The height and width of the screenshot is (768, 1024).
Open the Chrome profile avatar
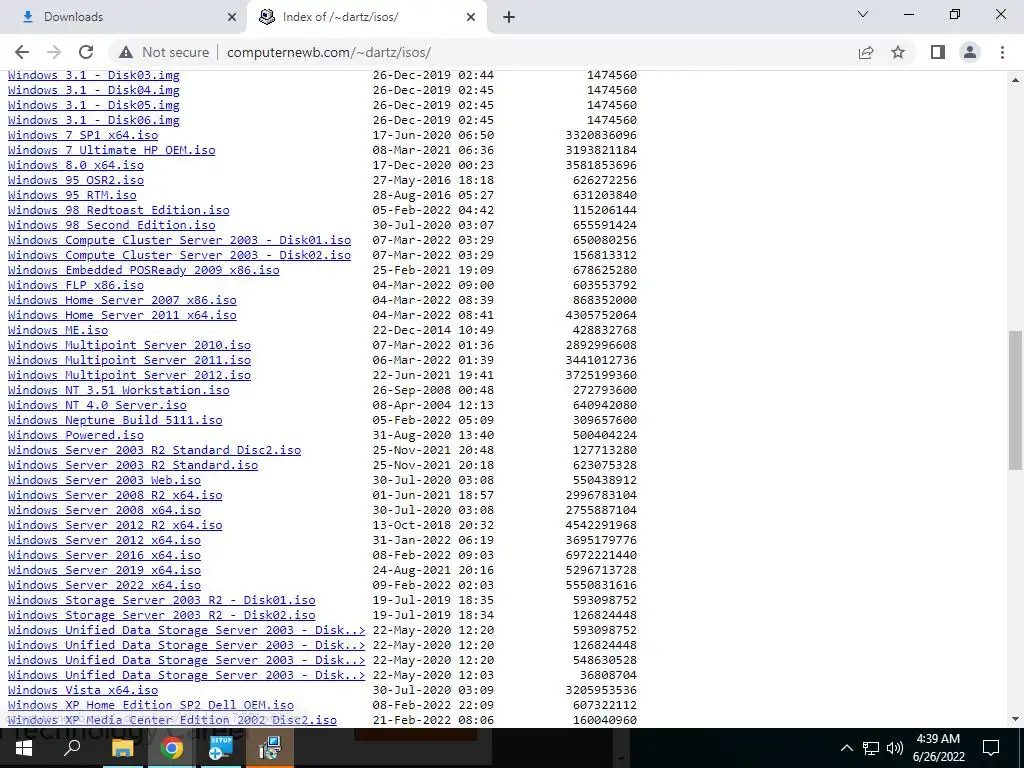(970, 52)
